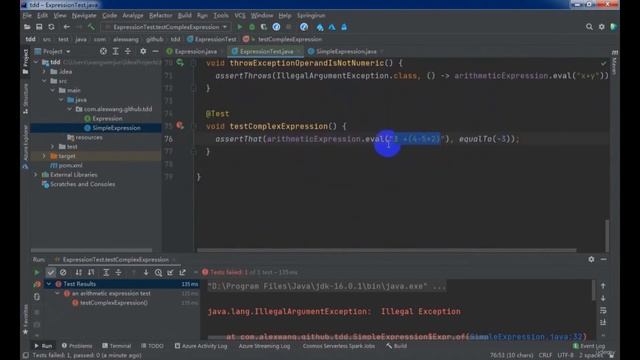
Task: Rerun tests with green play in Run panel
Action: click(x=37, y=272)
